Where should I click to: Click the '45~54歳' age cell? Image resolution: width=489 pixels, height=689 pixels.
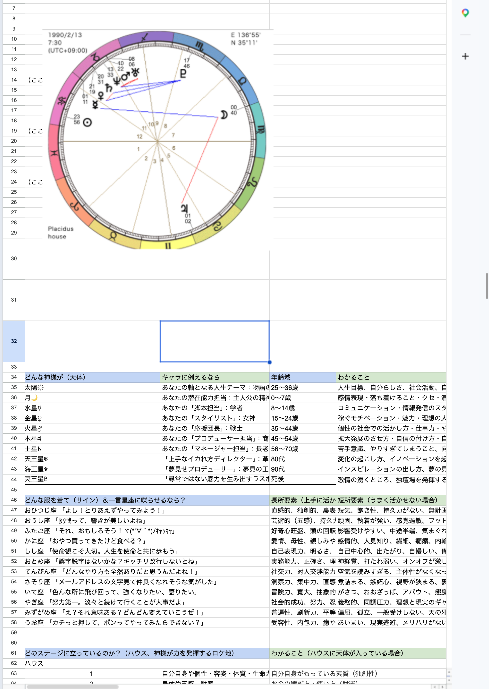[303, 439]
